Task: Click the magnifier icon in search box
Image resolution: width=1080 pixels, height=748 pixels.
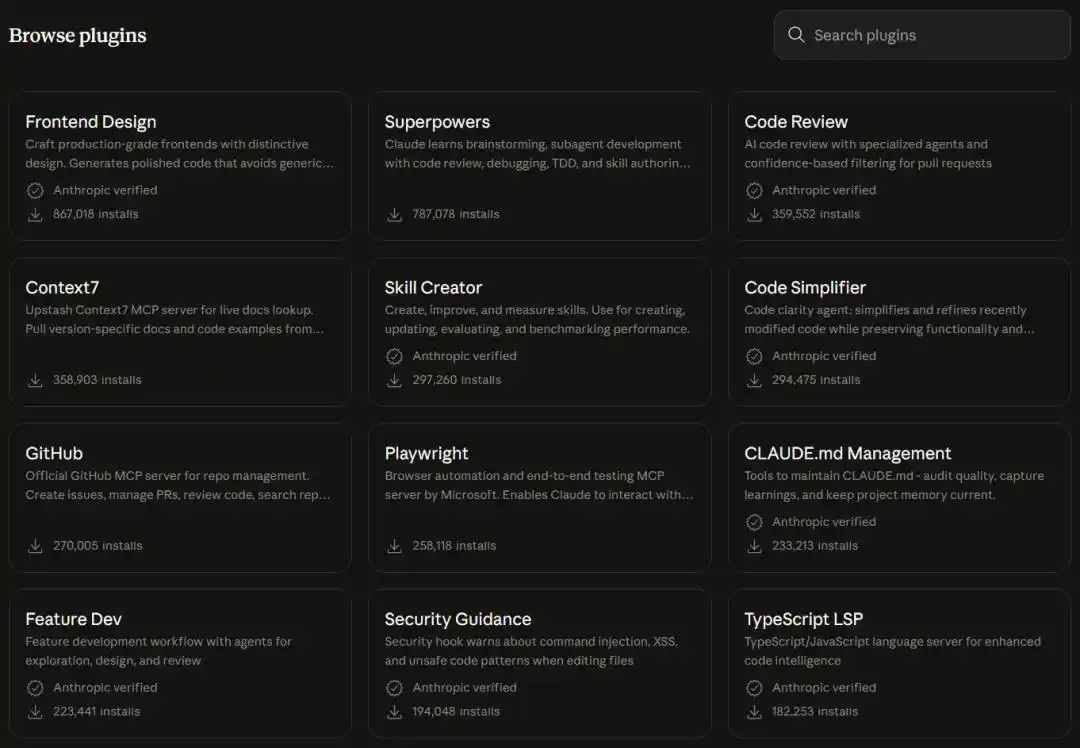Action: click(x=796, y=34)
